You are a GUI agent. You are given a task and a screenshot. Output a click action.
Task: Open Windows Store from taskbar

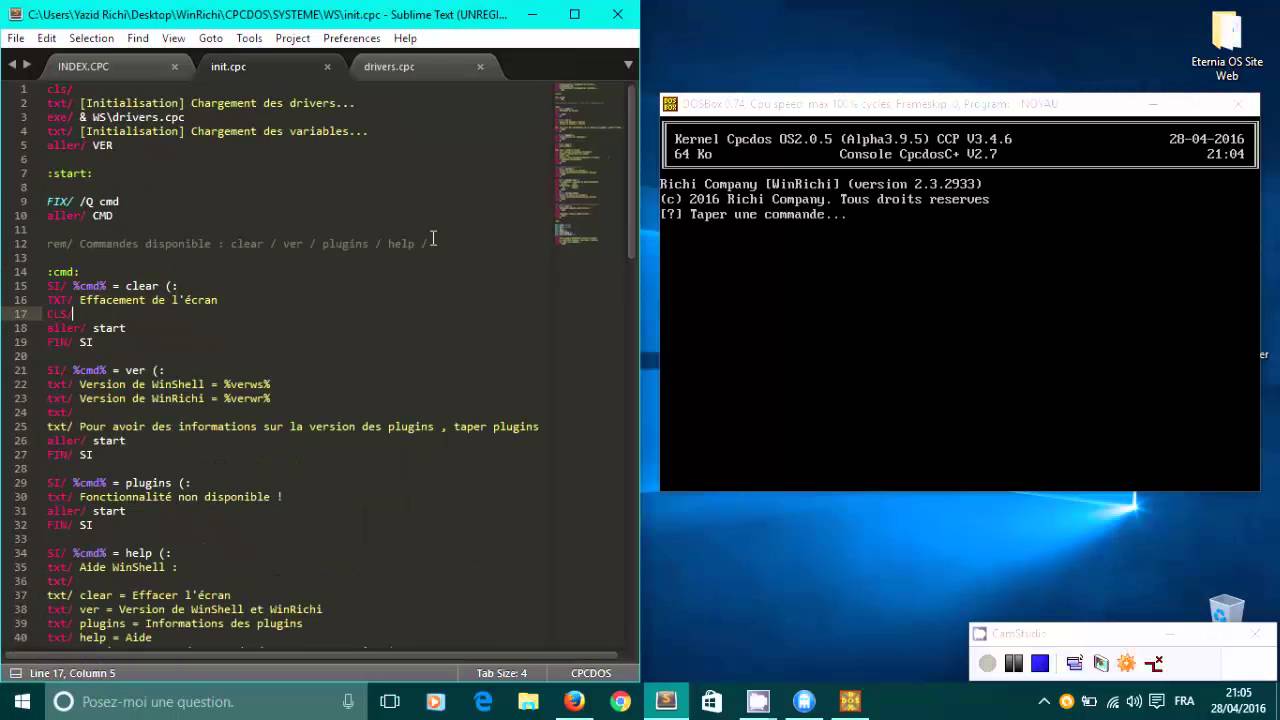[712, 701]
